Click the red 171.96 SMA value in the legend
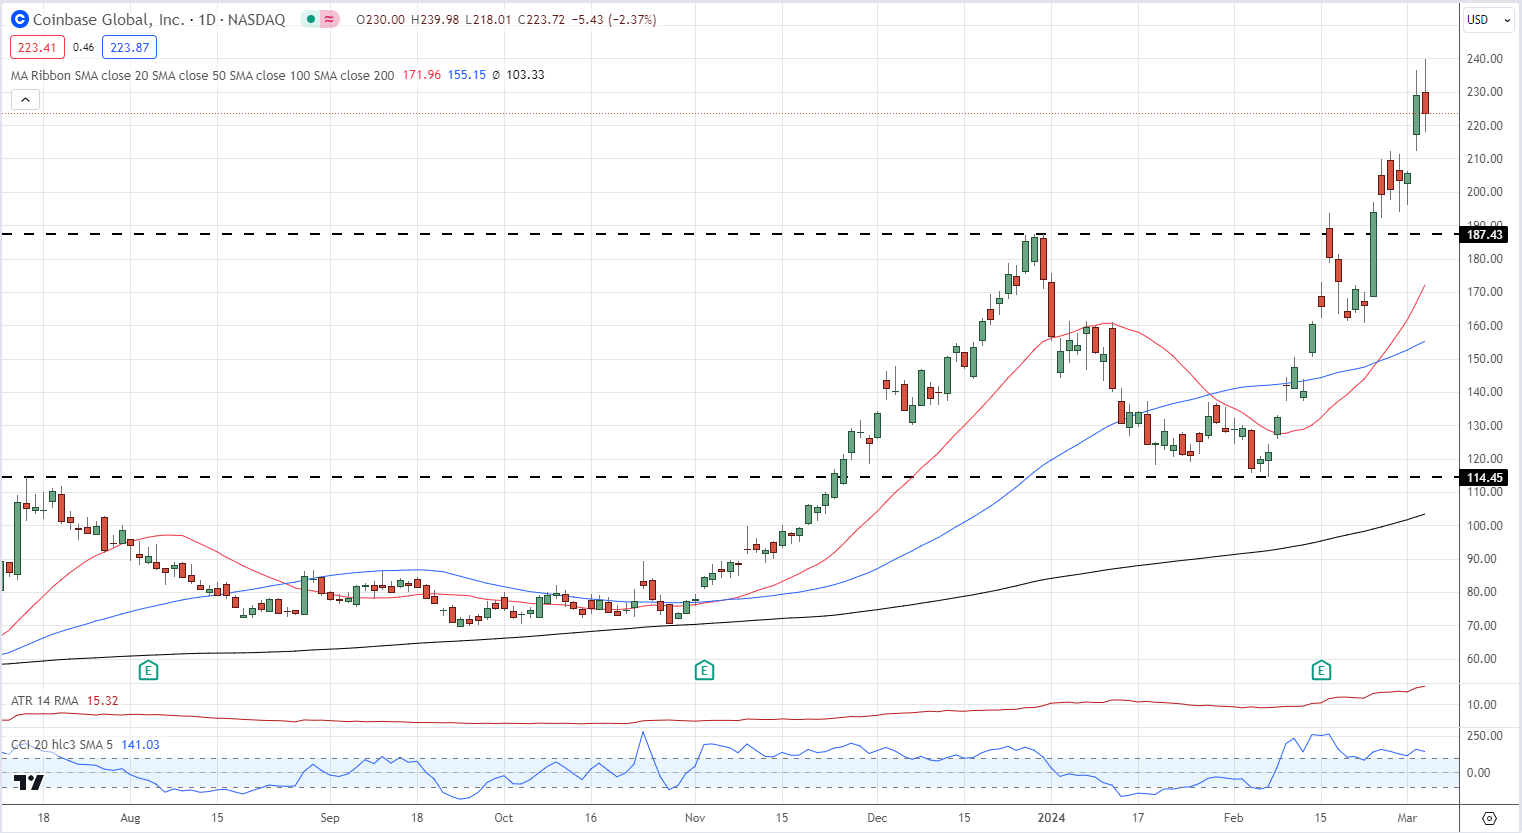 pos(421,75)
